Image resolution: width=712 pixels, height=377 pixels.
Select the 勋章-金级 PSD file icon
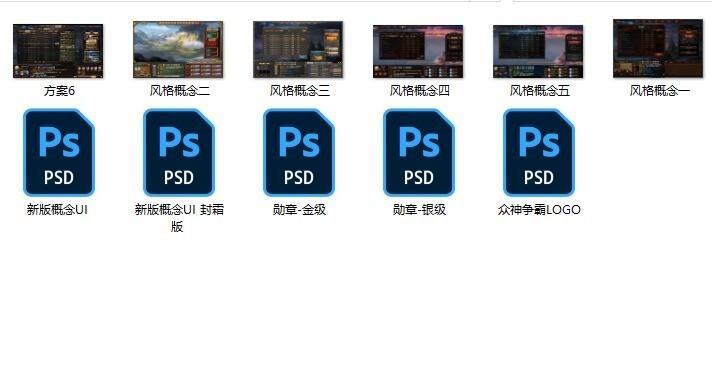[x=299, y=153]
